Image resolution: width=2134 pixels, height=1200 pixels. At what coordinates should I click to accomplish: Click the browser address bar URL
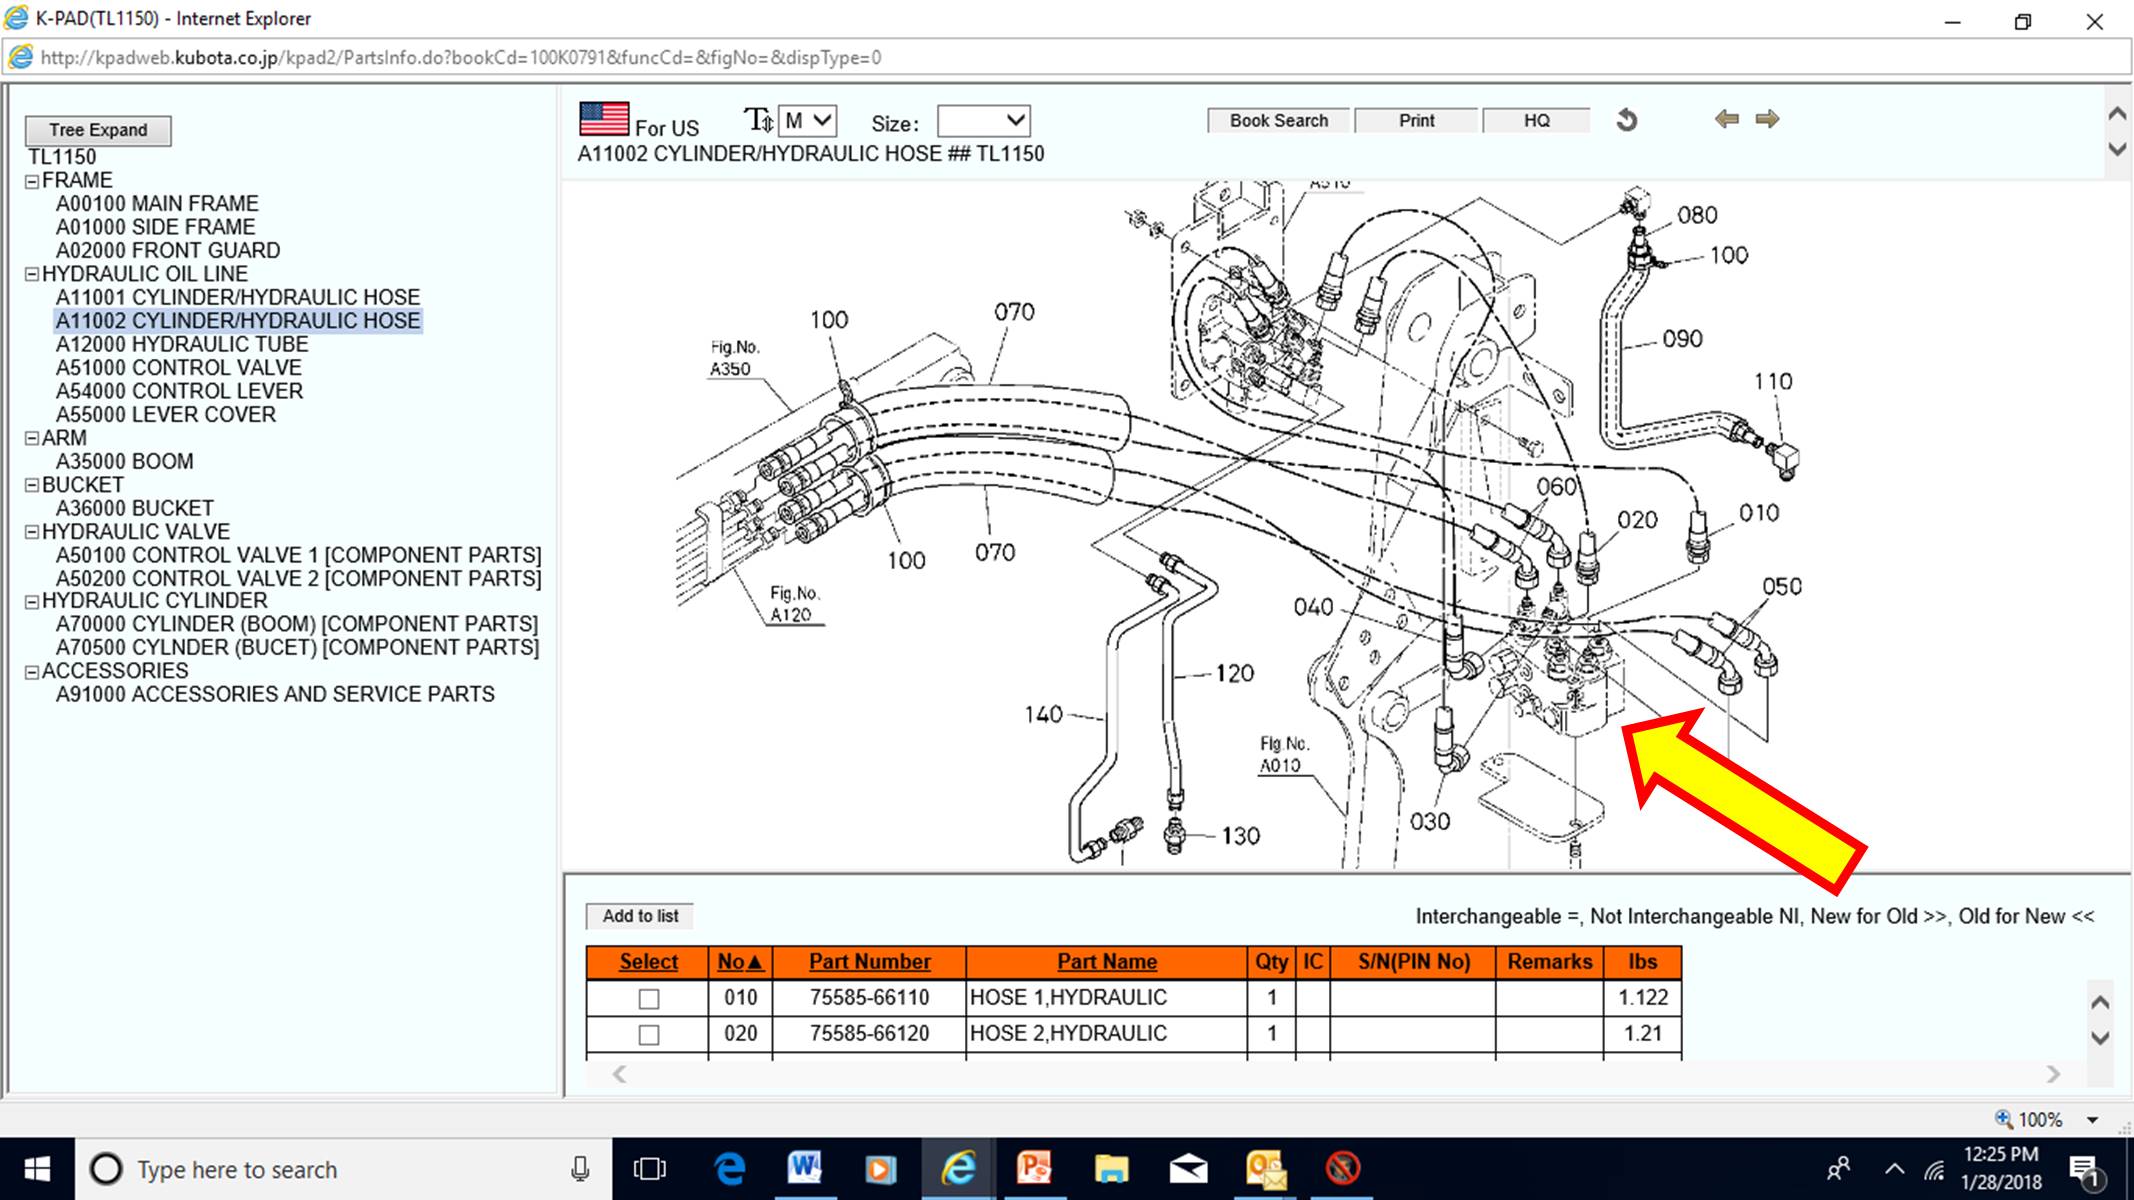(461, 58)
